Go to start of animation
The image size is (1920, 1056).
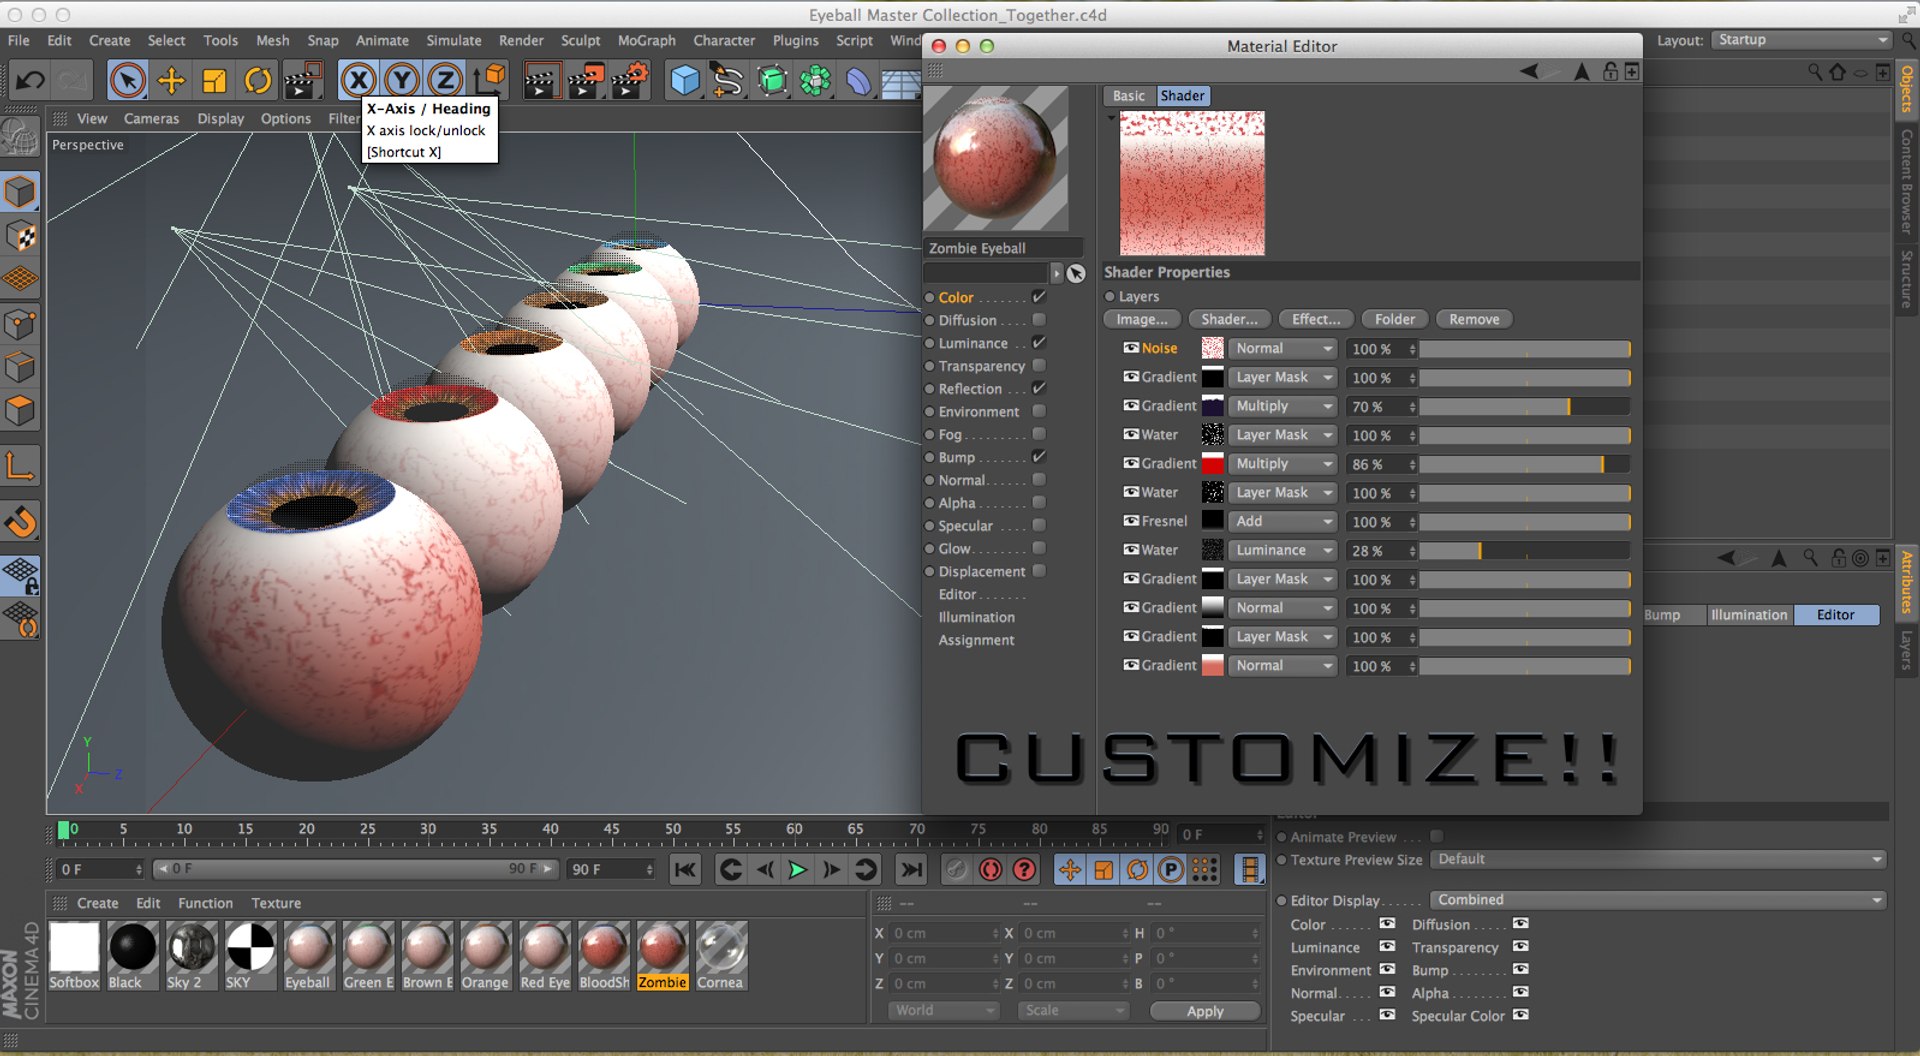click(685, 870)
